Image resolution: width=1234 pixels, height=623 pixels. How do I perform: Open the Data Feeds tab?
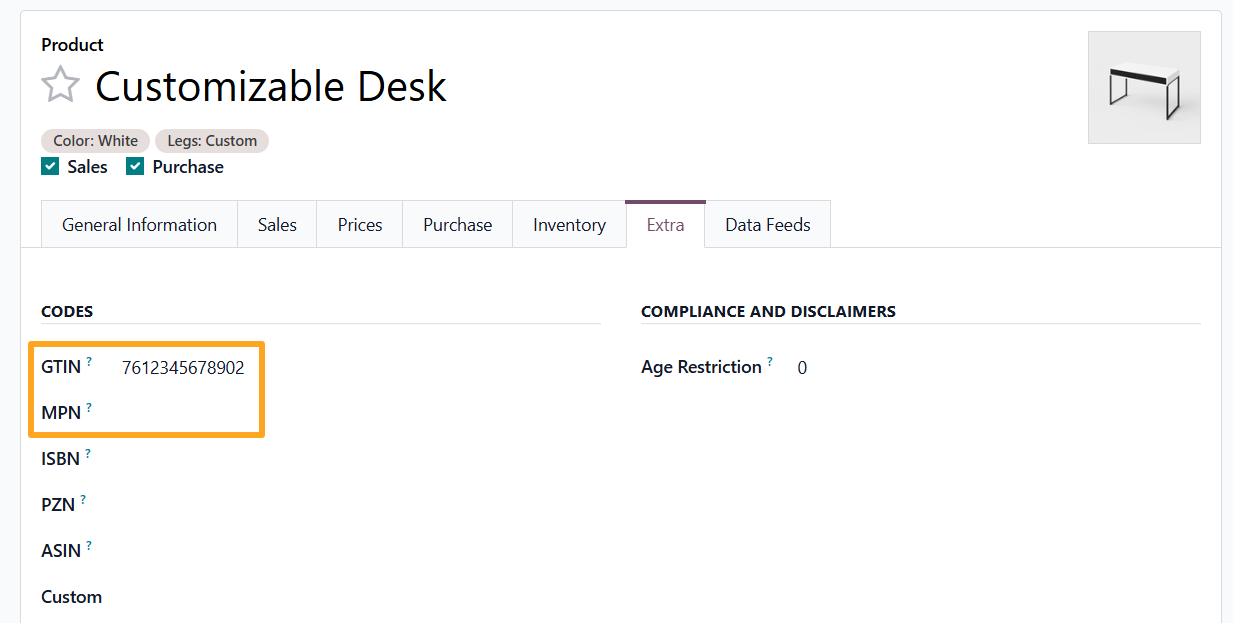[768, 224]
